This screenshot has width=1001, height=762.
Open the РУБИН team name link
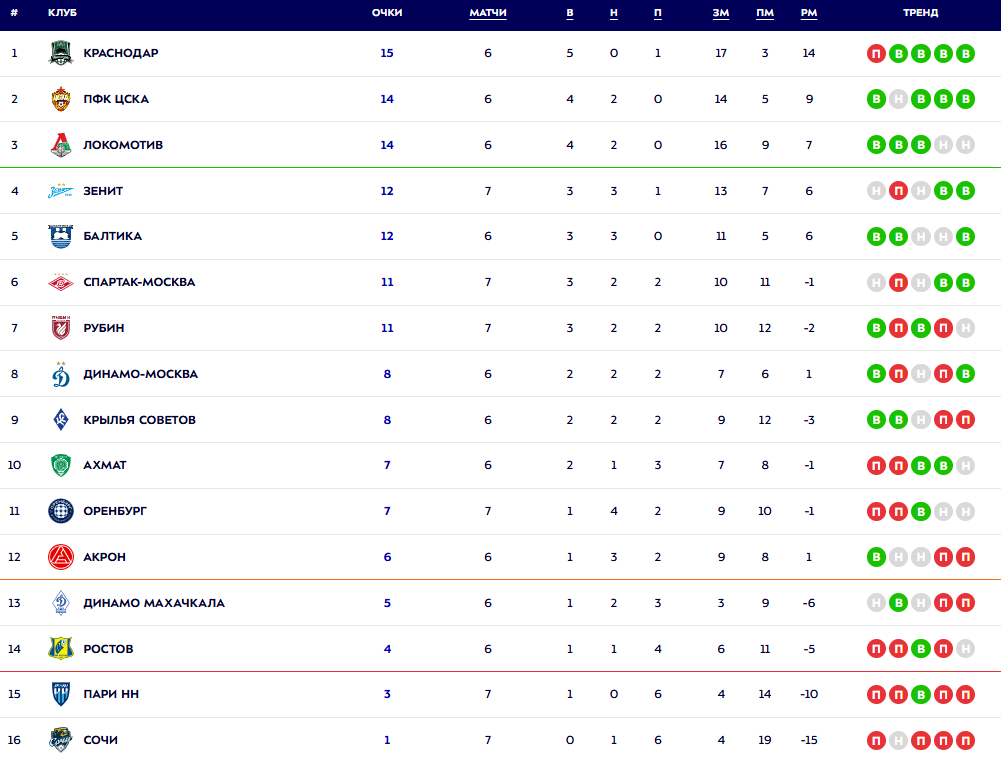coord(104,328)
